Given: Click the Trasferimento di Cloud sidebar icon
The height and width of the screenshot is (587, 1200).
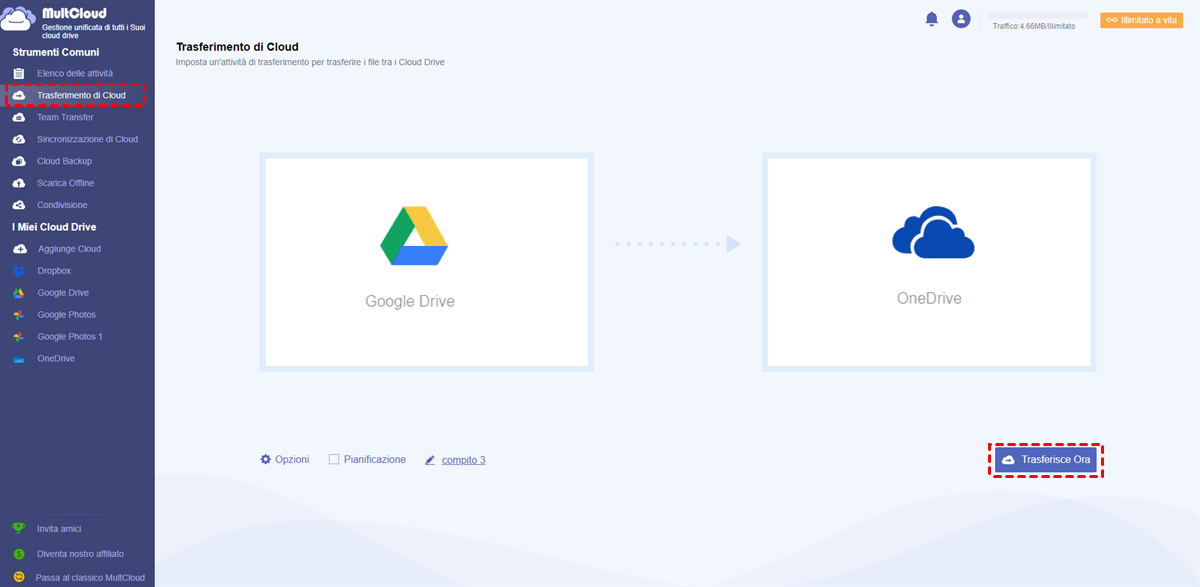Looking at the screenshot, I should click(x=18, y=95).
